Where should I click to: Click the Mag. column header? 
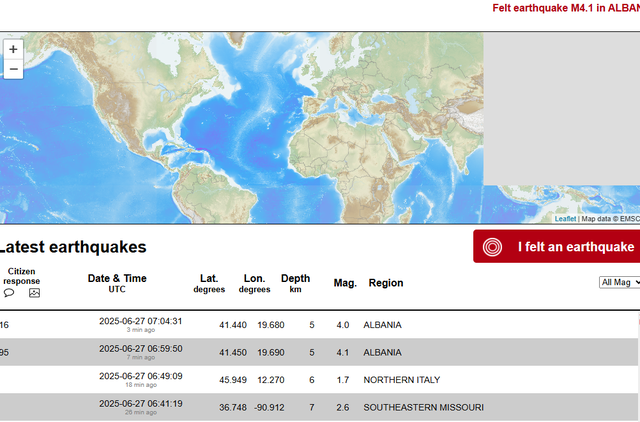pos(345,283)
